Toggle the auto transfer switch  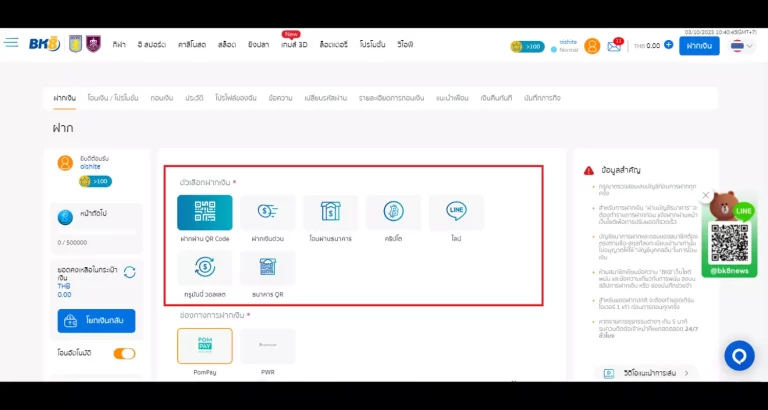coord(124,353)
